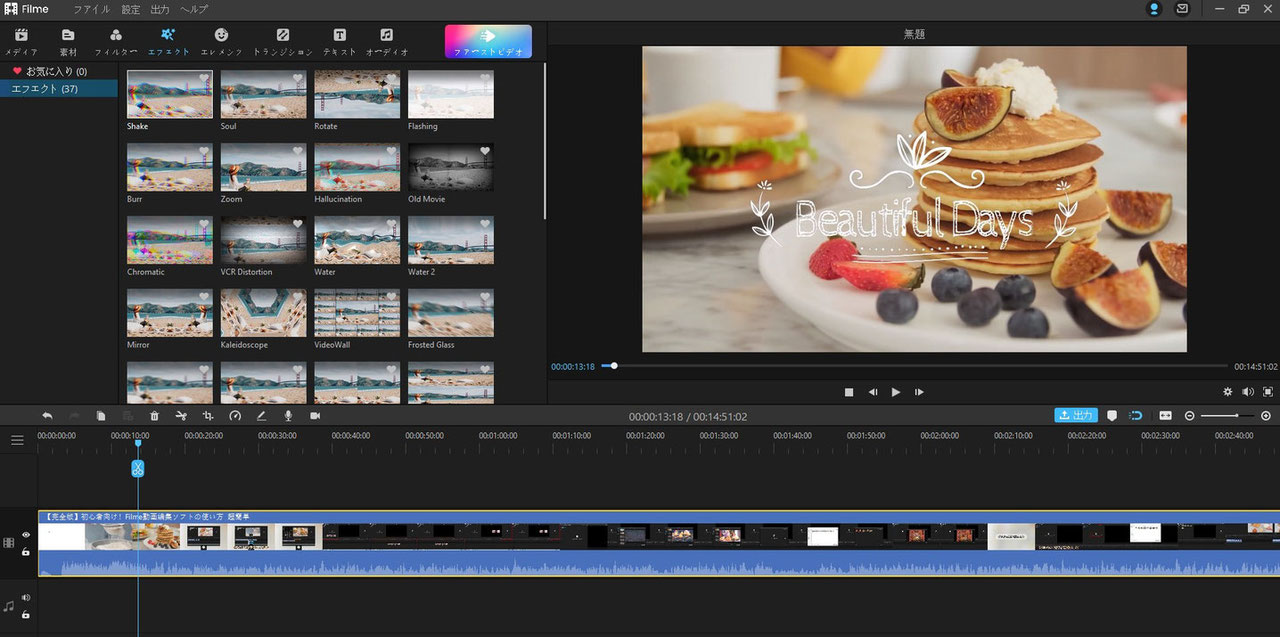Image resolution: width=1280 pixels, height=637 pixels.
Task: Click the timeline zoom slider
Action: (1226, 416)
